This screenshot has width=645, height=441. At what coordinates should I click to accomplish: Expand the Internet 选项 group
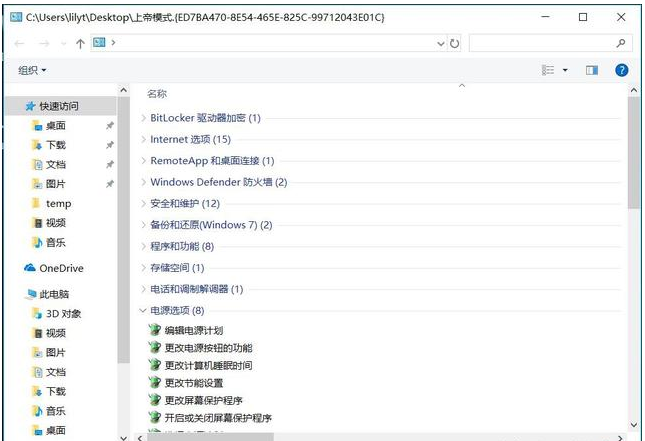143,139
